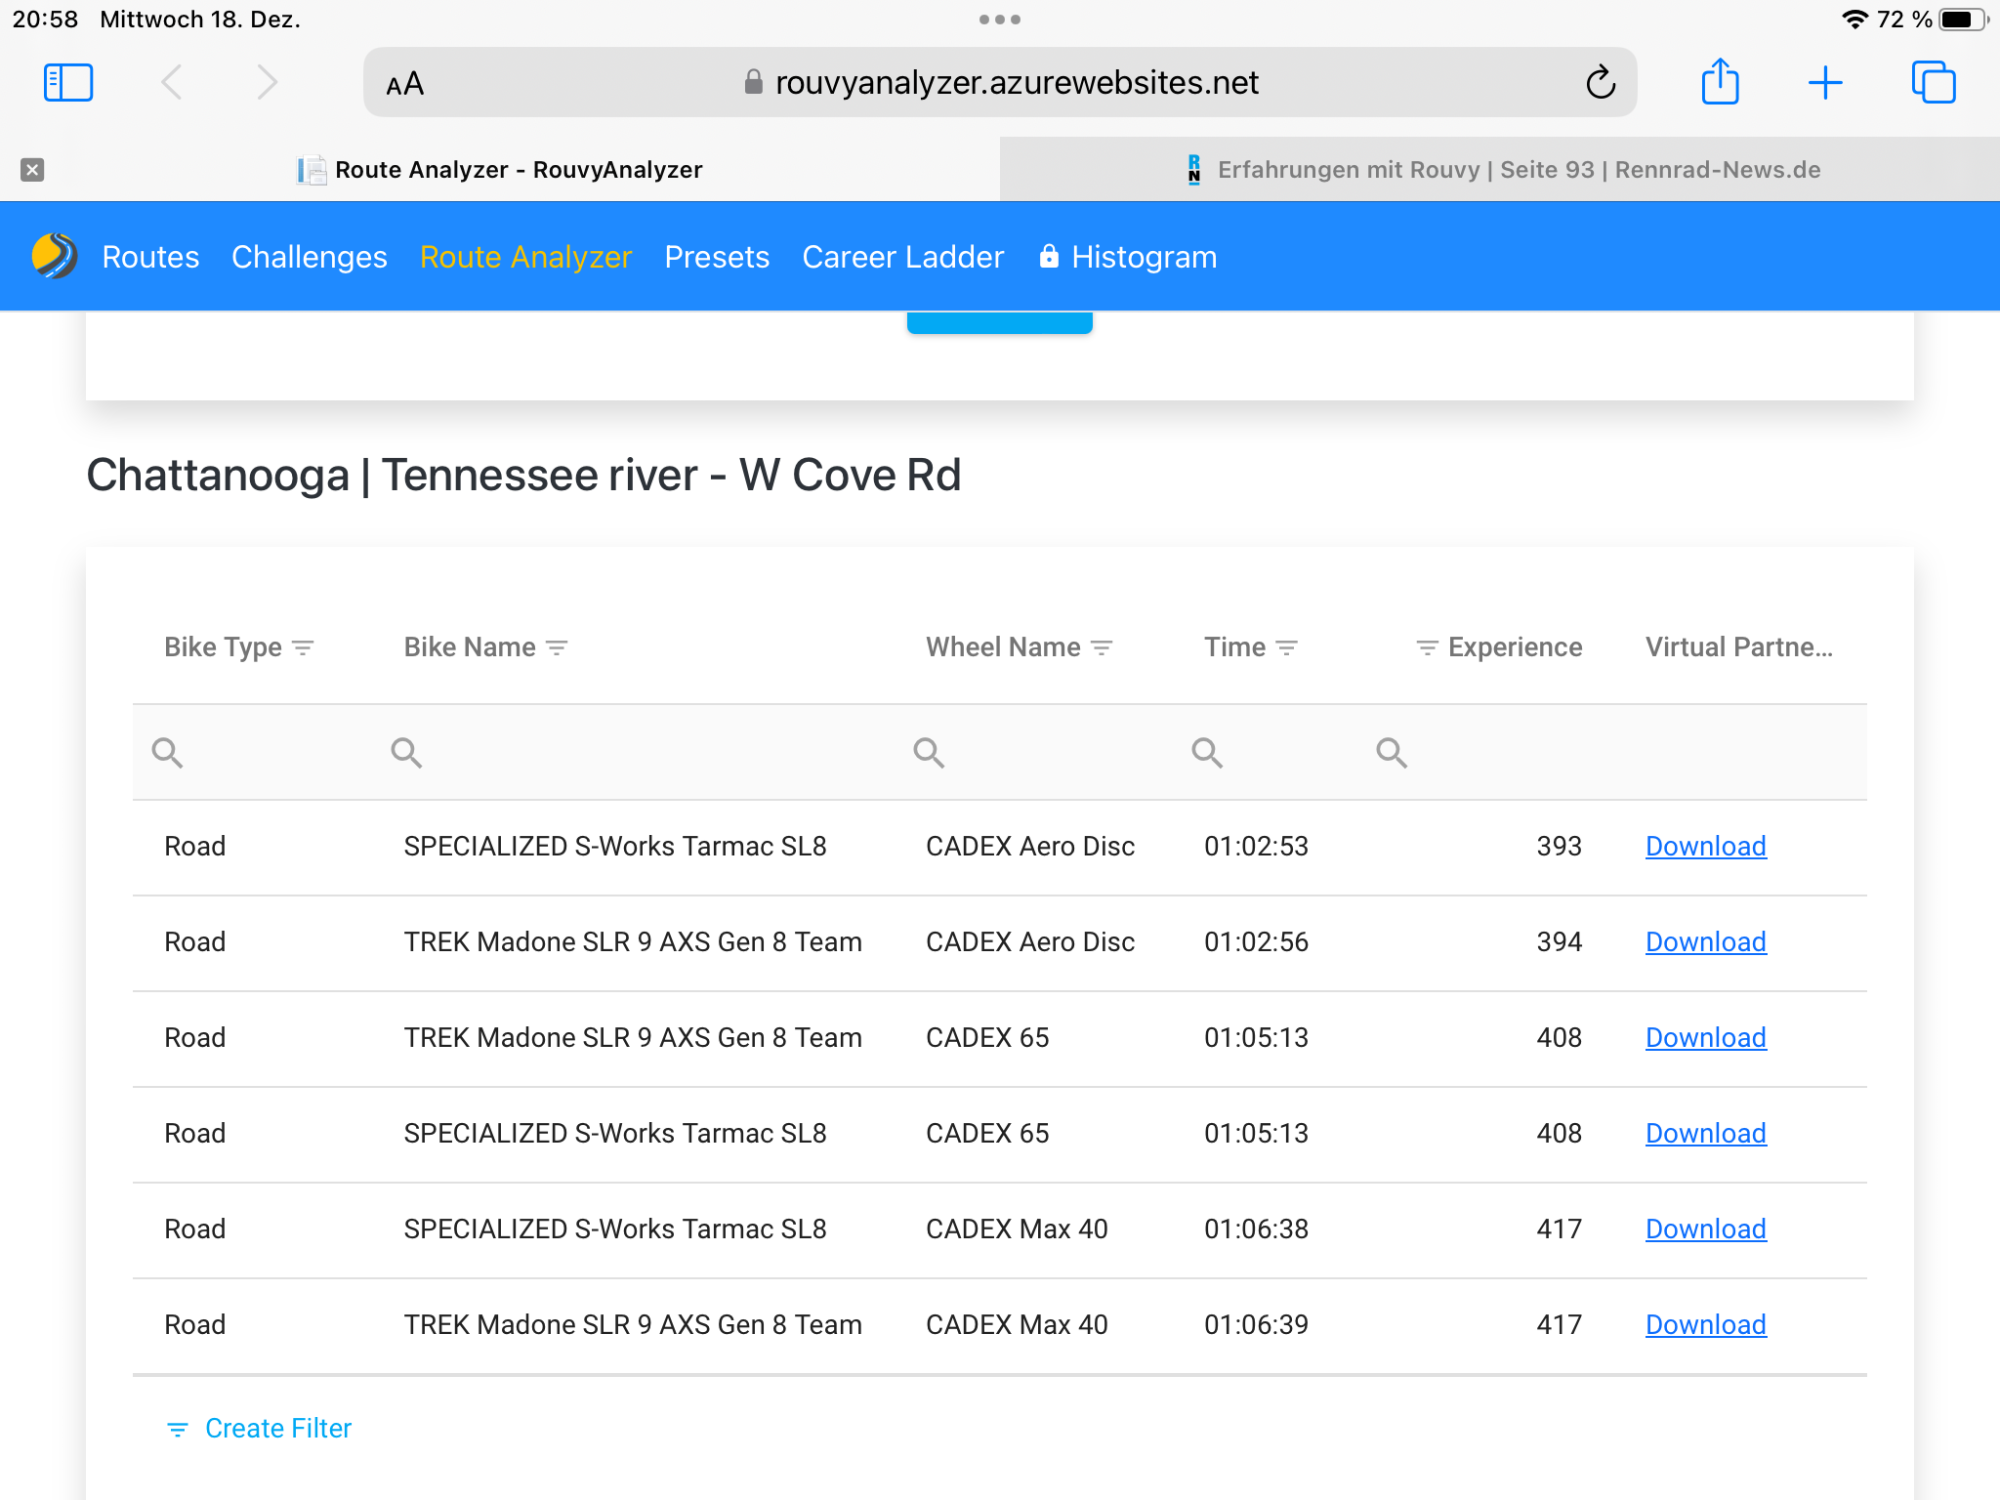Click Create Filter button
Screen dimensions: 2000x1500
coord(259,1428)
